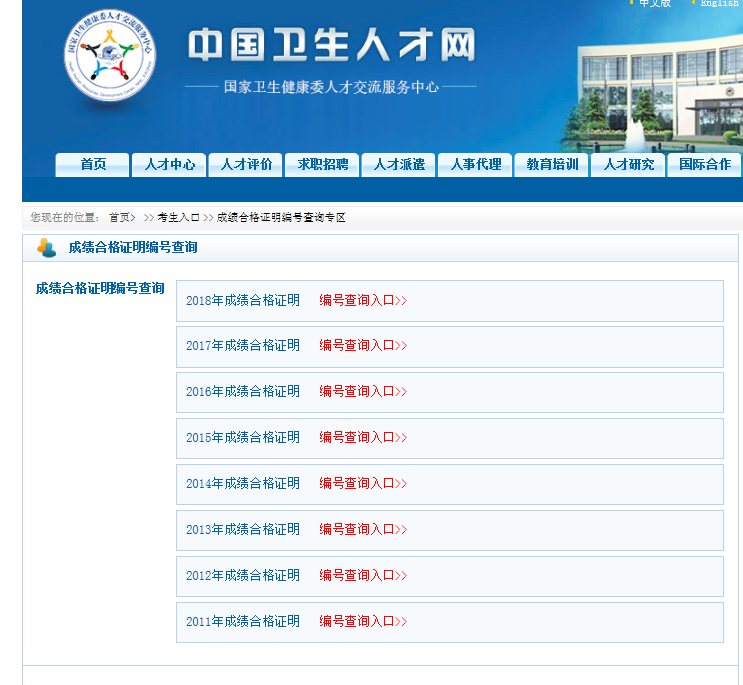The width and height of the screenshot is (743, 685).
Task: Open the 国际合作 navigation tab
Action: 705,164
